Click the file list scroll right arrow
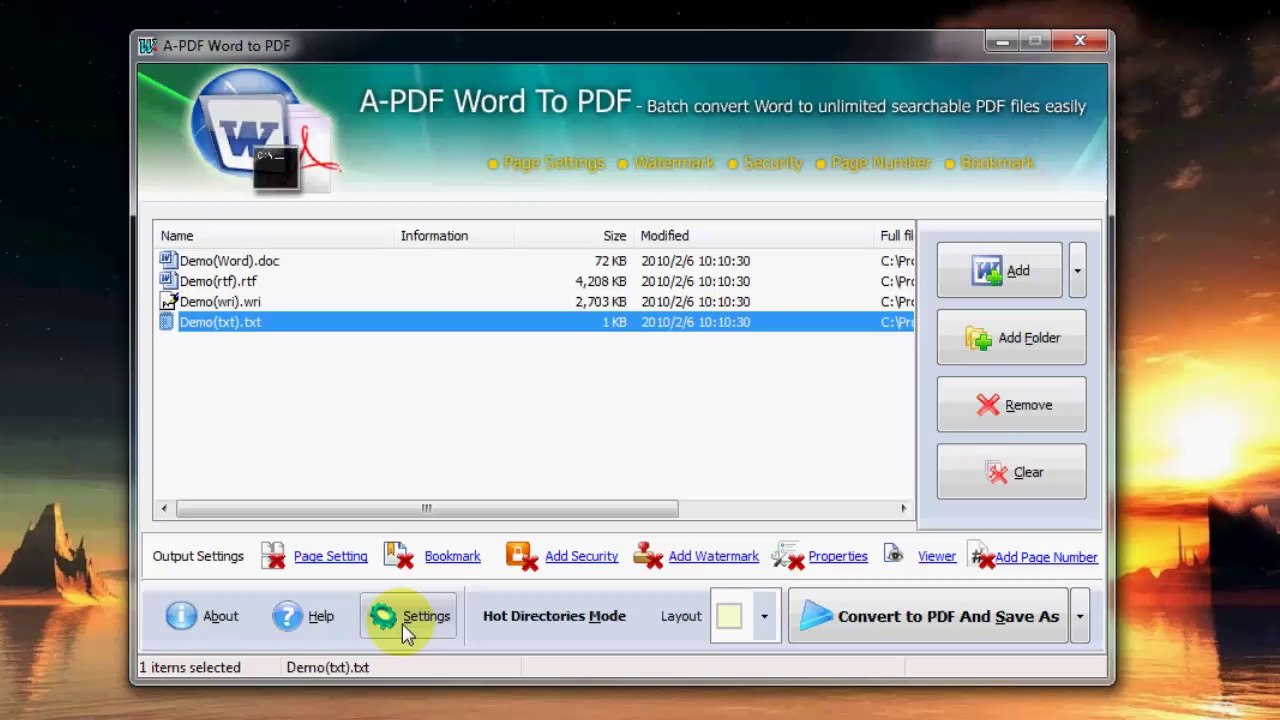Image resolution: width=1280 pixels, height=720 pixels. (904, 509)
